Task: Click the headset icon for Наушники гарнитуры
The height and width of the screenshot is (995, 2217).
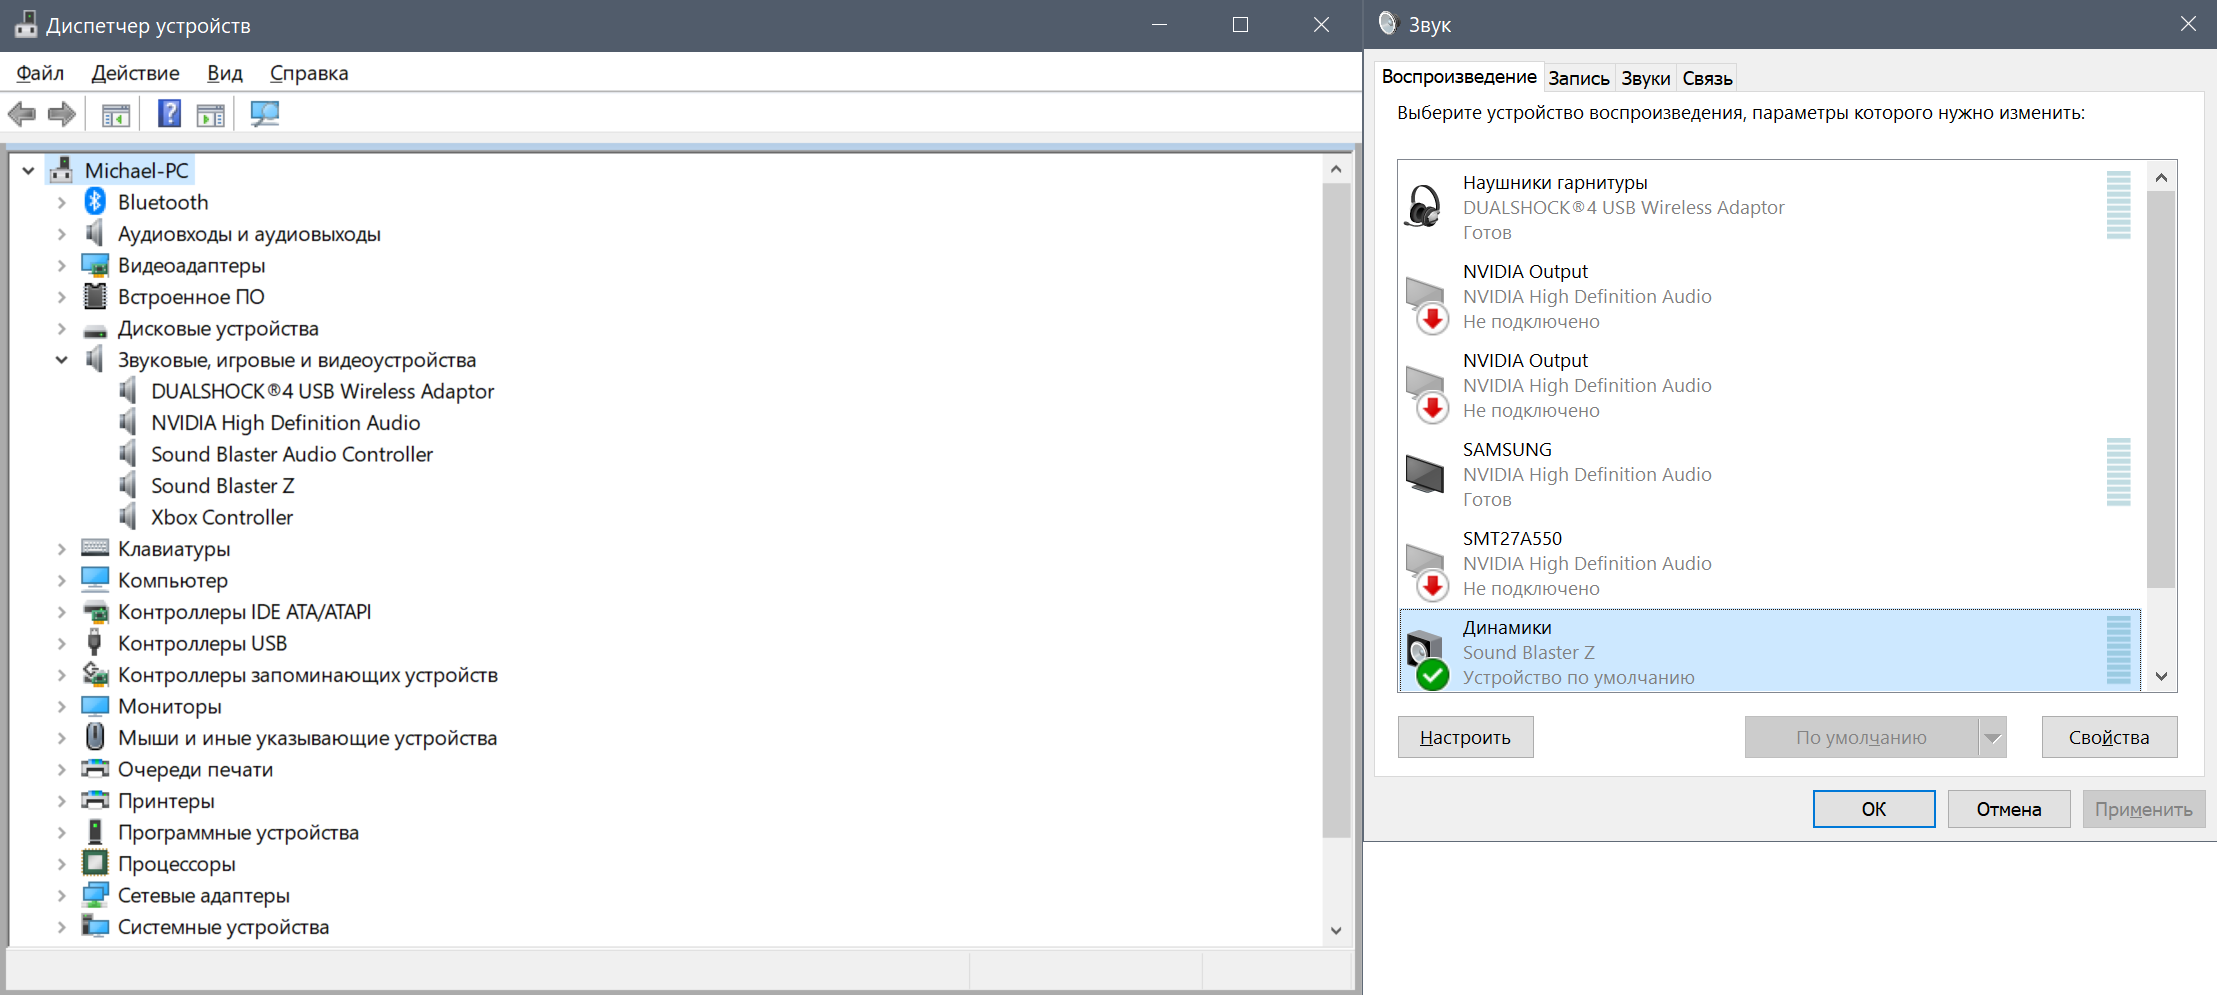Action: pos(1423,207)
